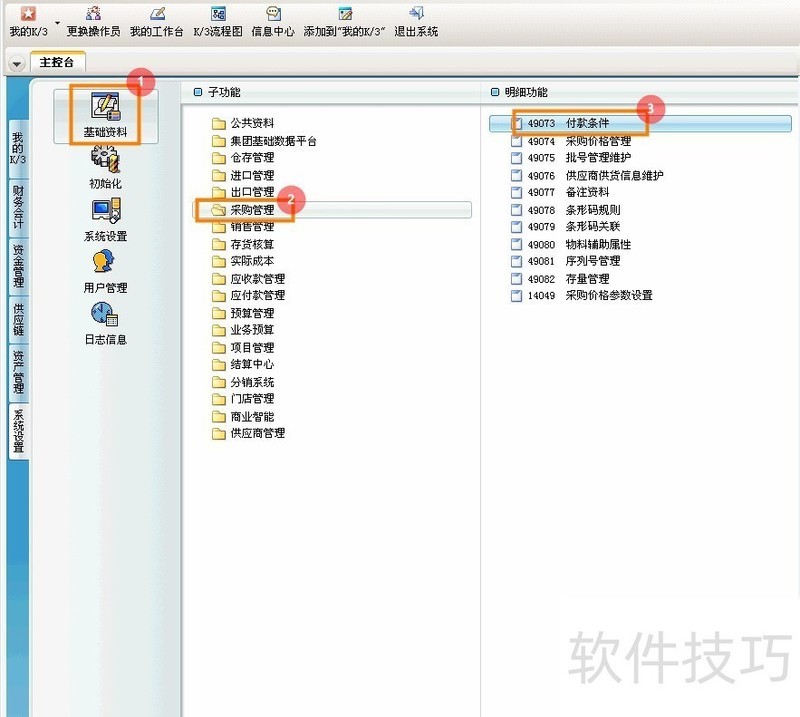Select the 初始化 gear icon
Screen dimensions: 800x717
click(105, 165)
